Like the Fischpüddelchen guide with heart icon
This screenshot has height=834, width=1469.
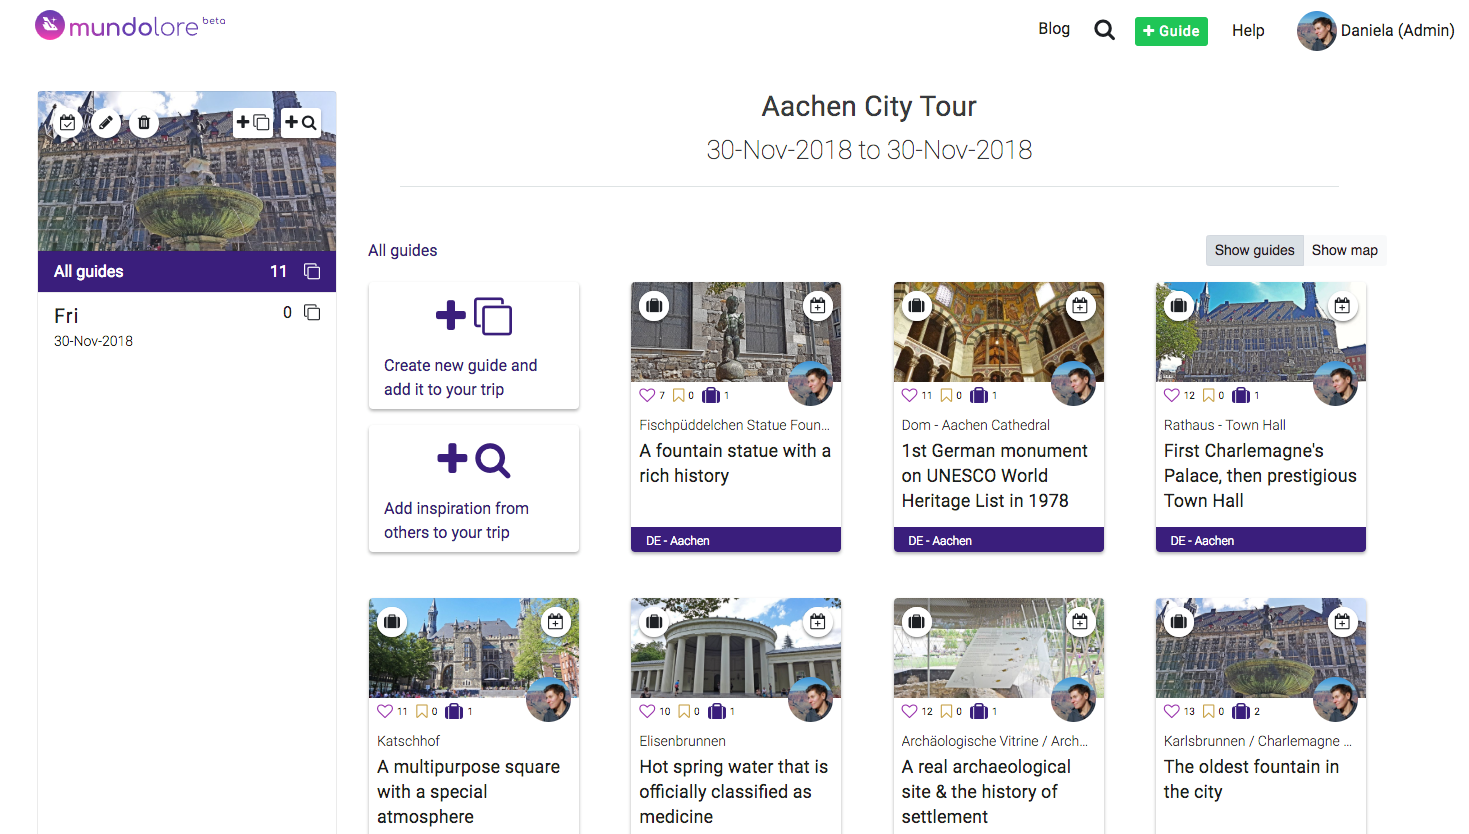pos(647,395)
